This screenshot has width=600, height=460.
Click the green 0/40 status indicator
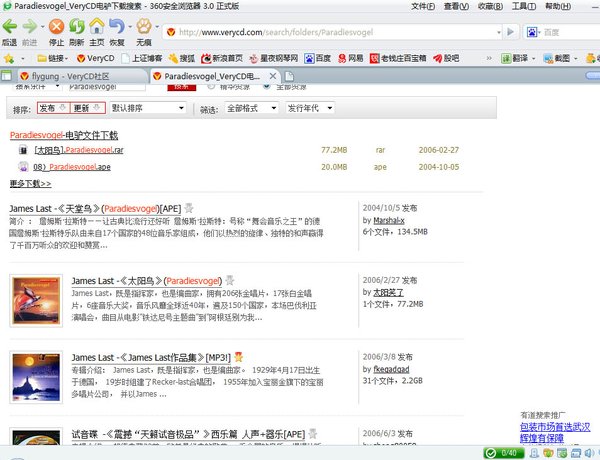click(504, 453)
